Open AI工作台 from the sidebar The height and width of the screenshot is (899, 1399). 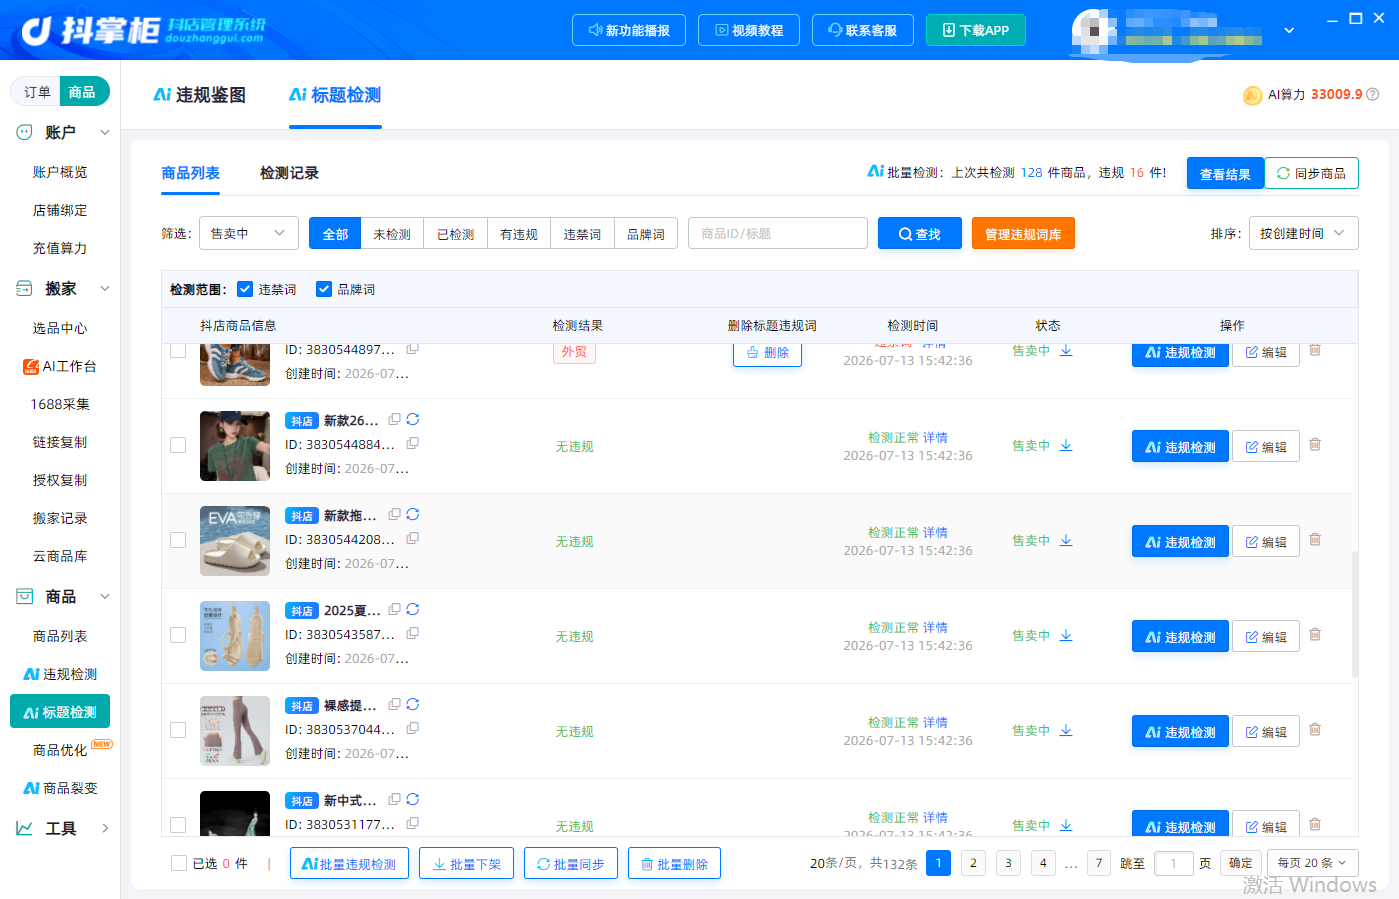[x=60, y=366]
